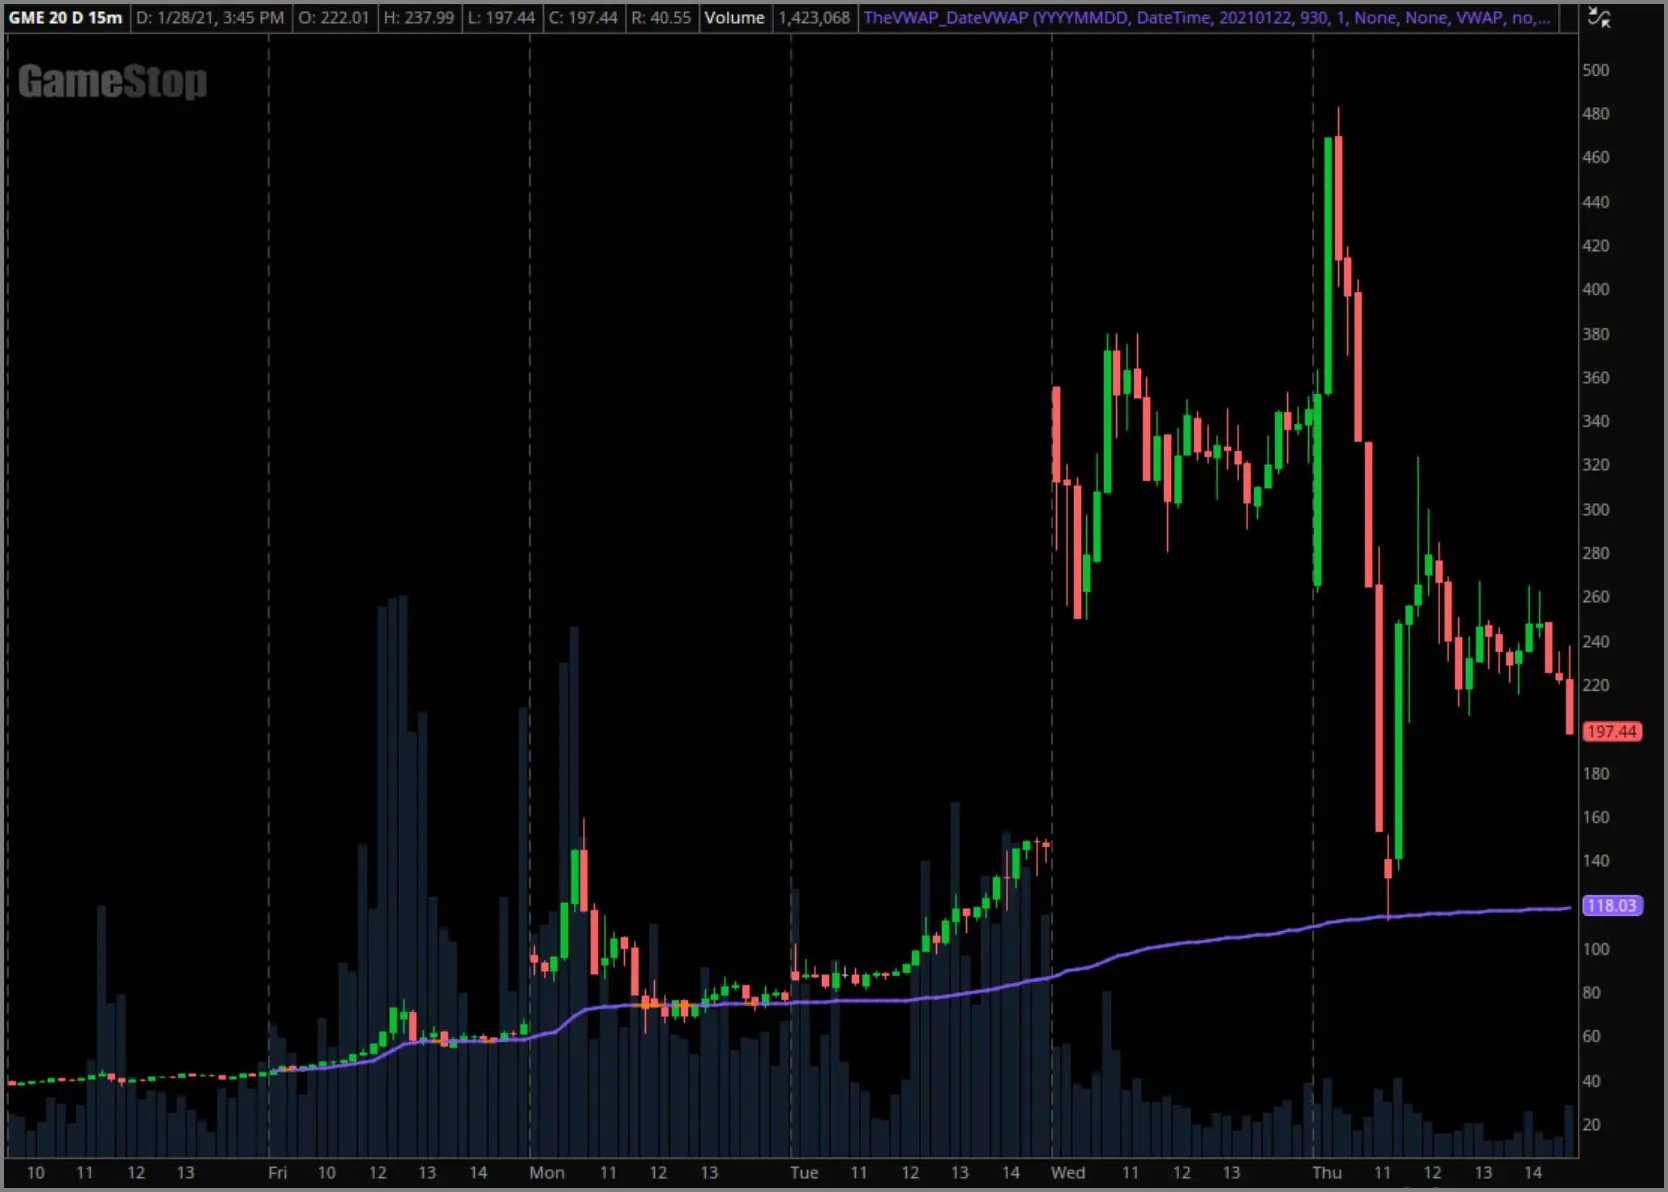Click the 280 price axis label
1668x1192 pixels.
1596,553
